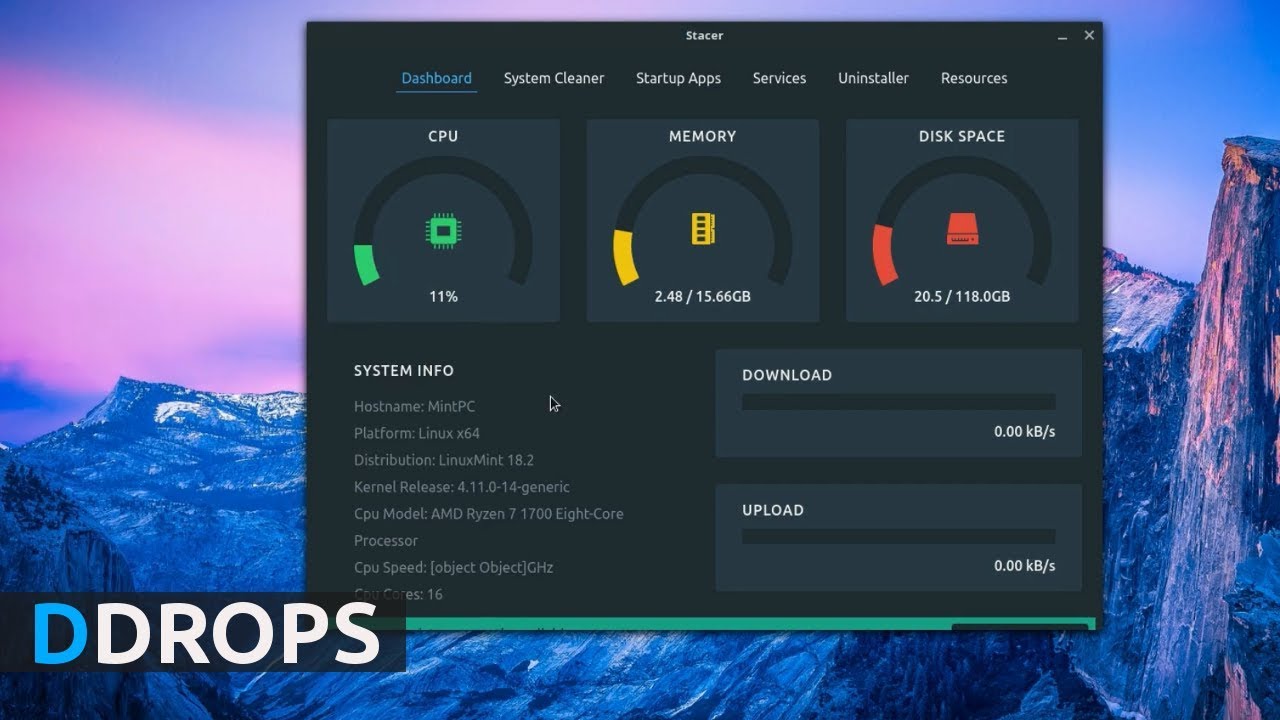Click the DISK SPACE card heading

coord(962,136)
